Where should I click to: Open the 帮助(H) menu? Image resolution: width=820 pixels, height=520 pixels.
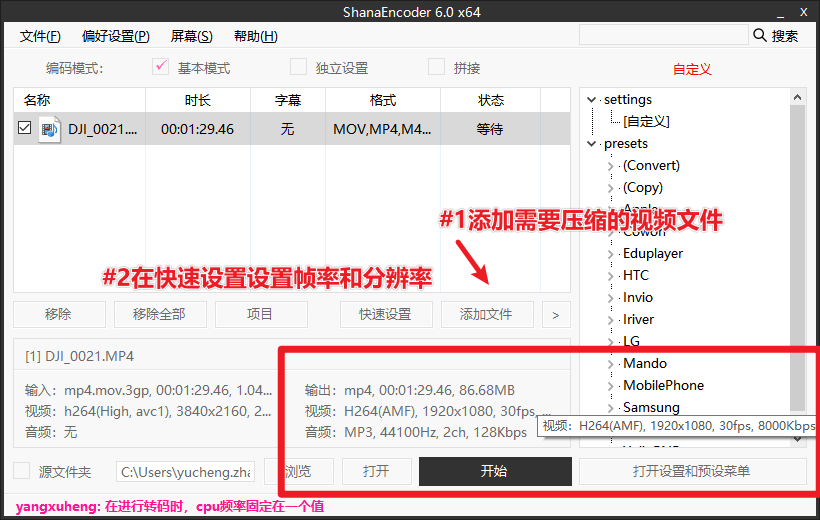256,36
